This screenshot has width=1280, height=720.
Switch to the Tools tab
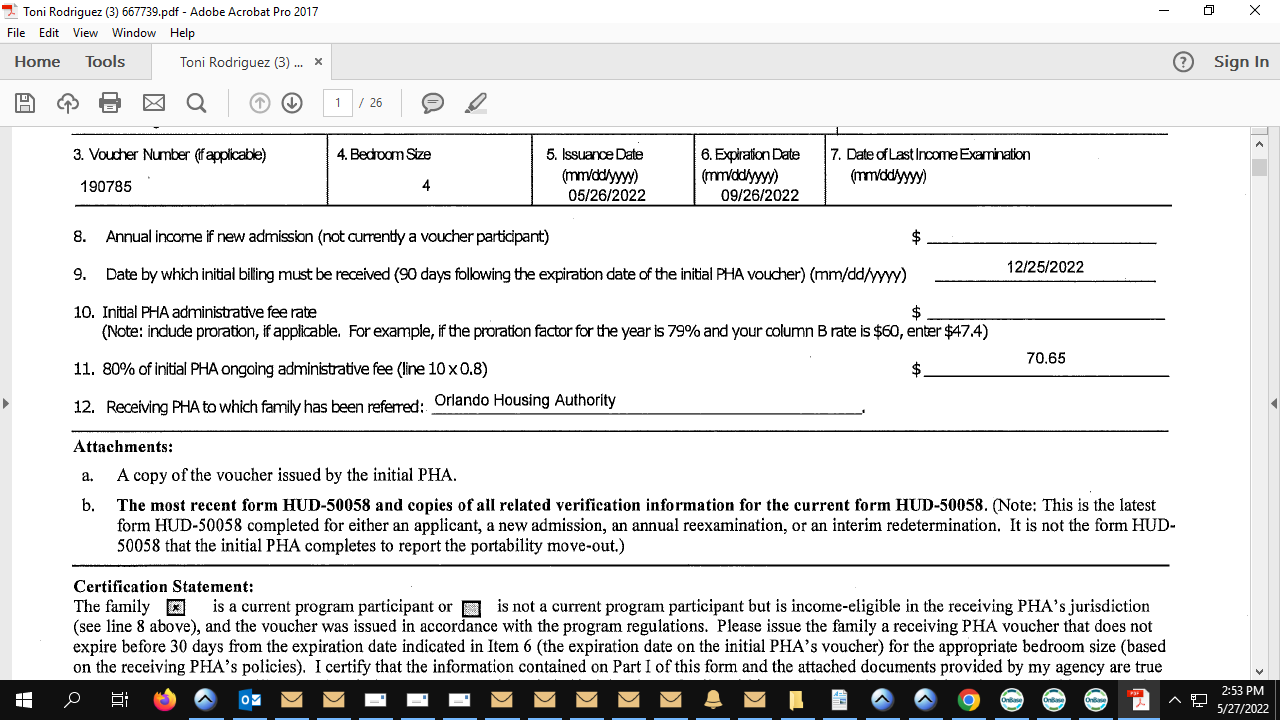105,62
